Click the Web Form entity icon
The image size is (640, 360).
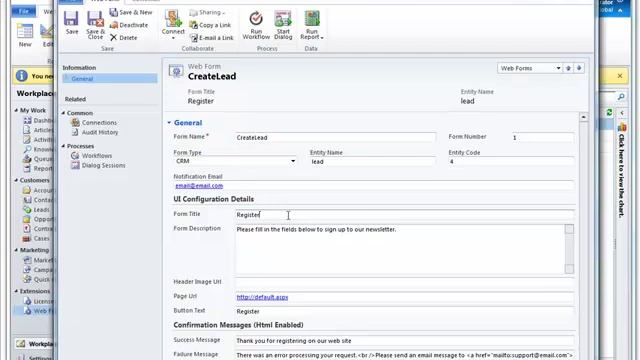coord(176,71)
